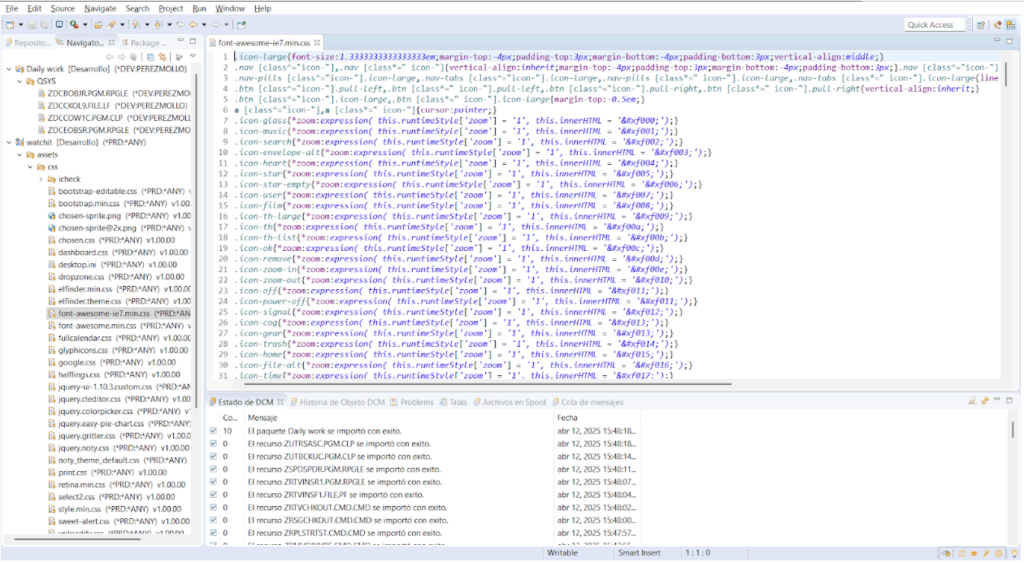
Task: Click the Save icon in the toolbar
Action: click(x=31, y=24)
